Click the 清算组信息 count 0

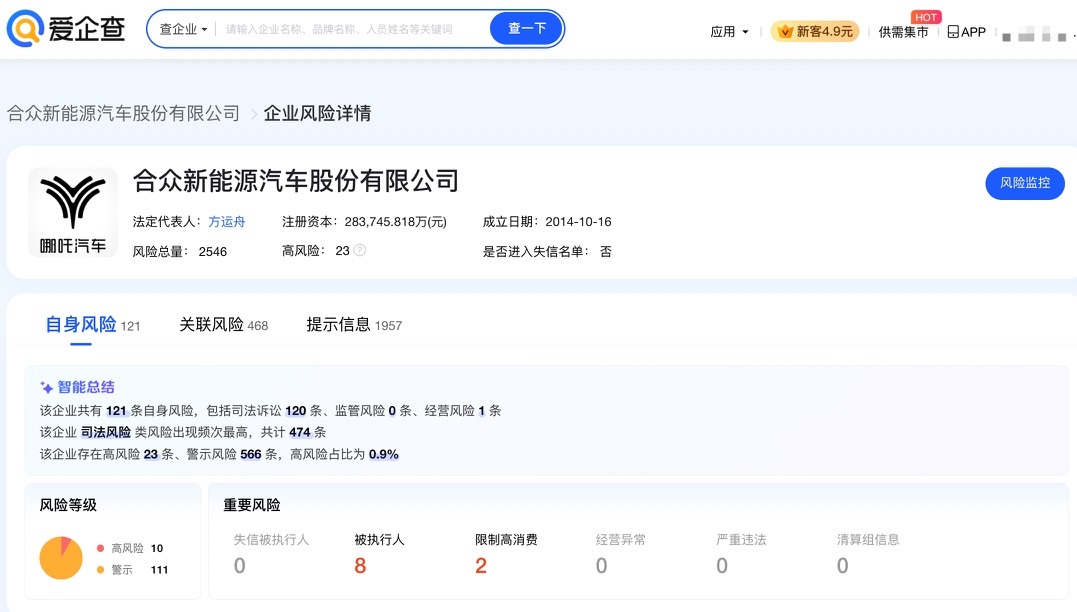(x=843, y=566)
